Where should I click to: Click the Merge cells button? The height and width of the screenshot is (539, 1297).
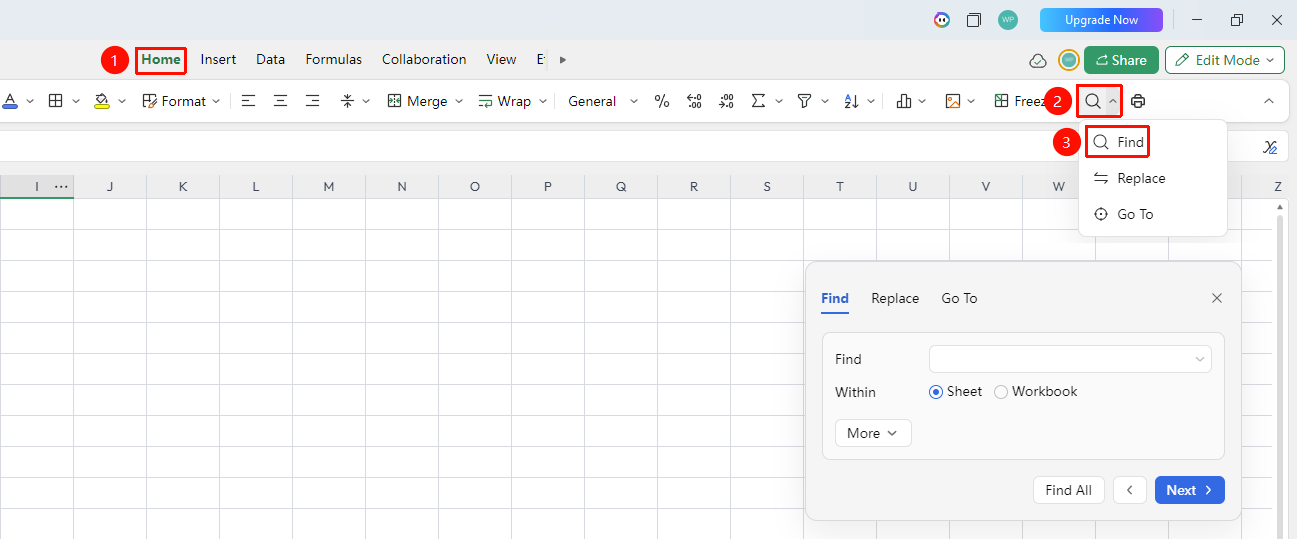(417, 101)
